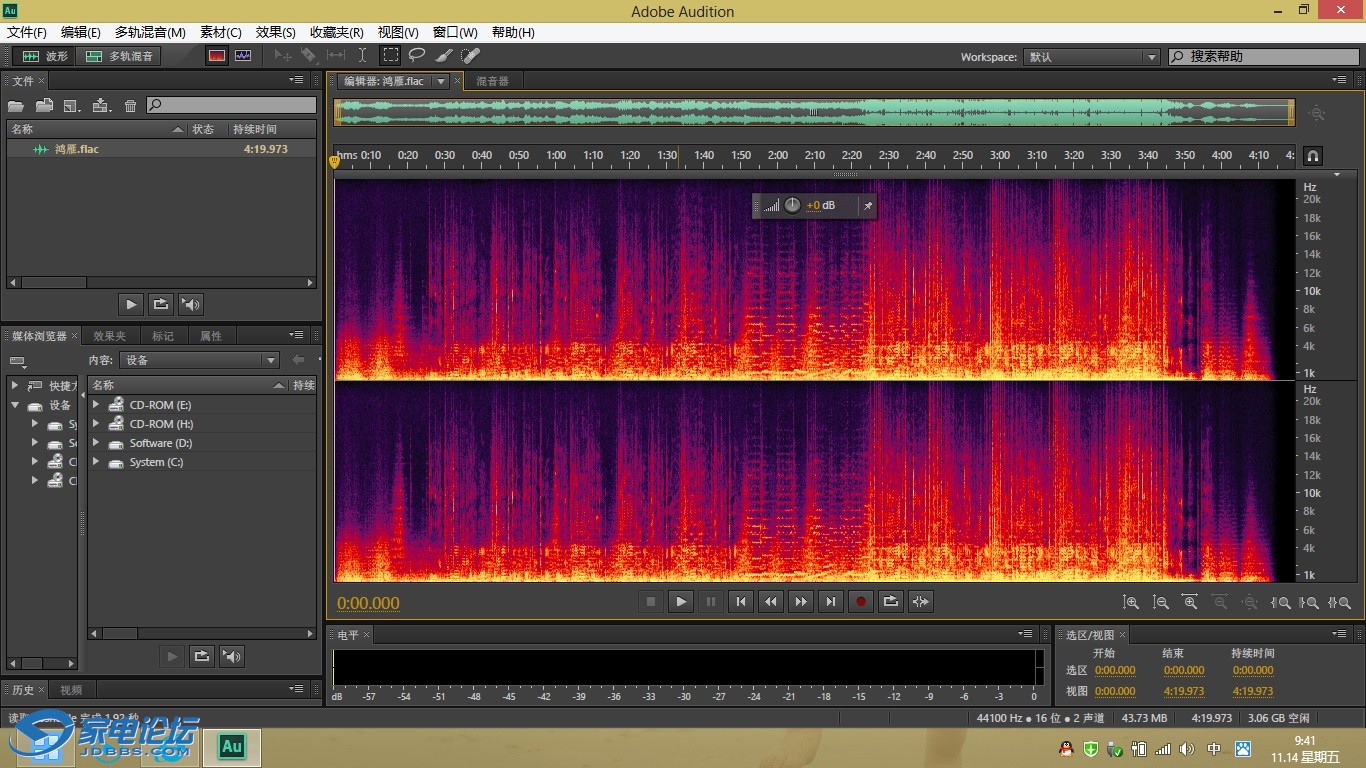Select the Spot Healing Brush tool
The image size is (1366, 768).
[x=471, y=56]
